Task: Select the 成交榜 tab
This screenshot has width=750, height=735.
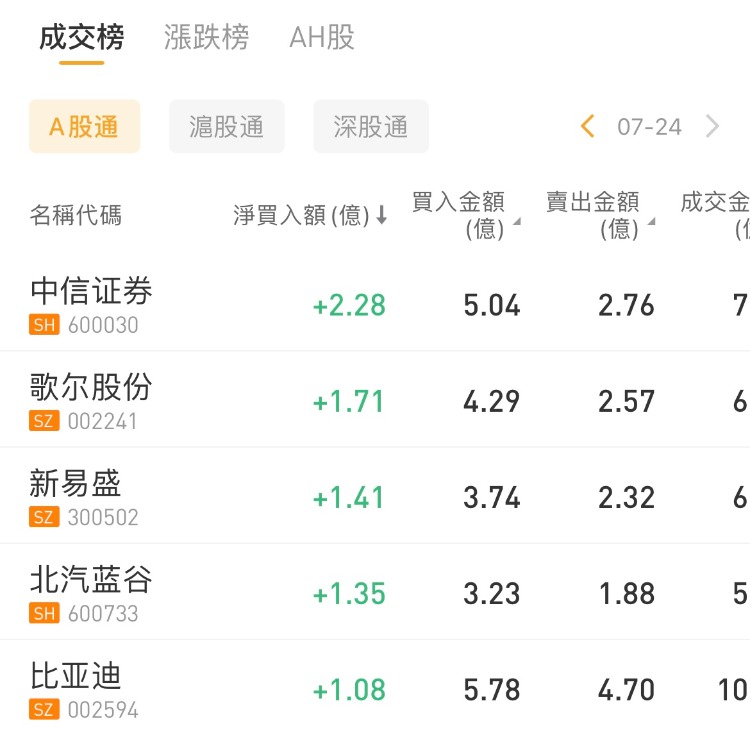Action: tap(82, 38)
